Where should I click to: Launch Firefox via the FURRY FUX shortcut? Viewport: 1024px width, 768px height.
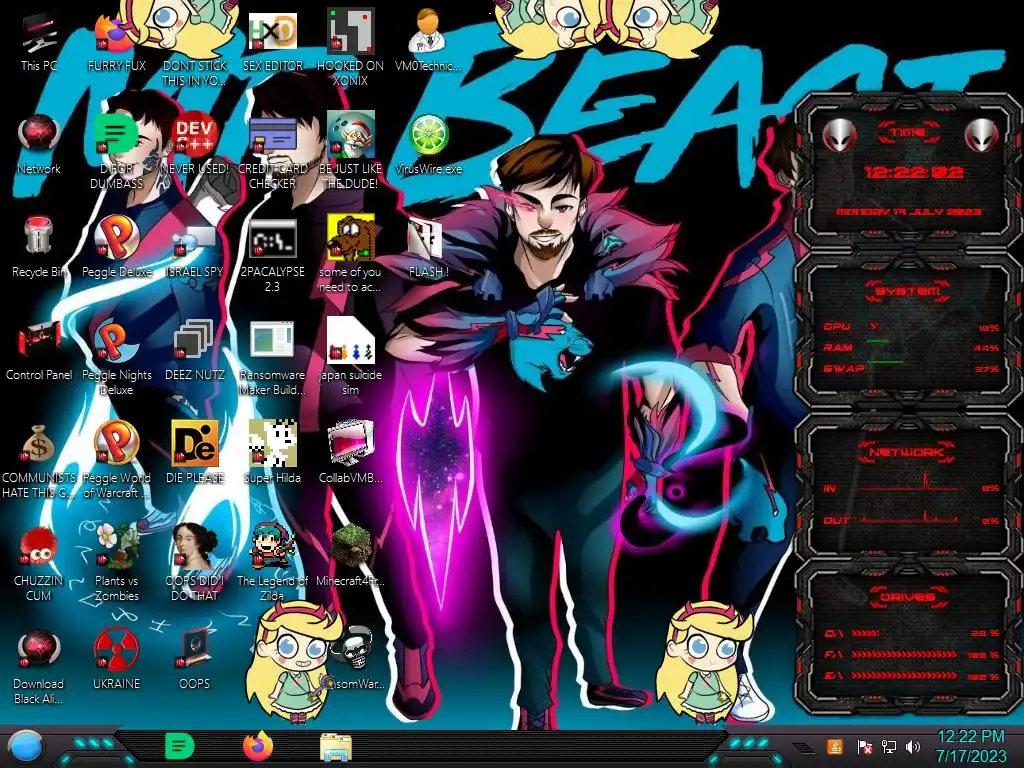[116, 34]
